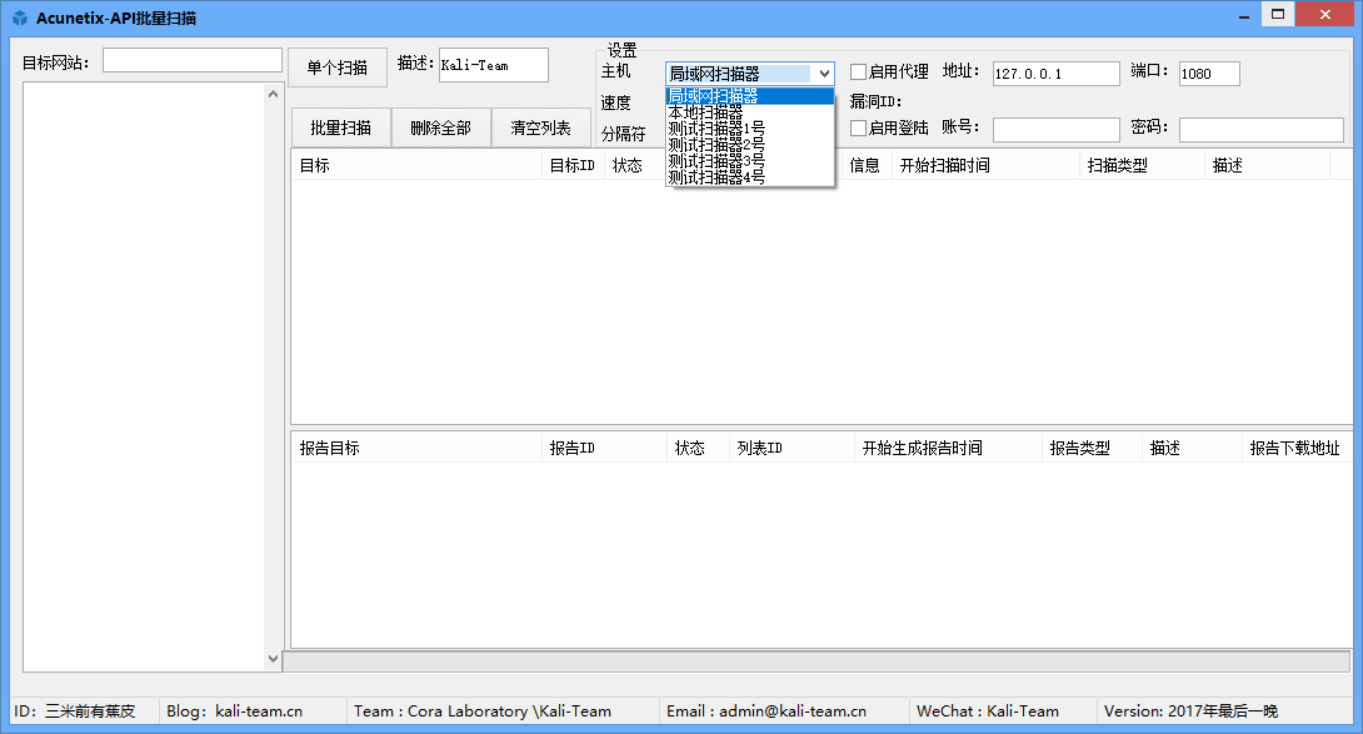The height and width of the screenshot is (734, 1363).
Task: Click the proxy 地址 field 127.0.0.1
Action: click(x=1056, y=74)
